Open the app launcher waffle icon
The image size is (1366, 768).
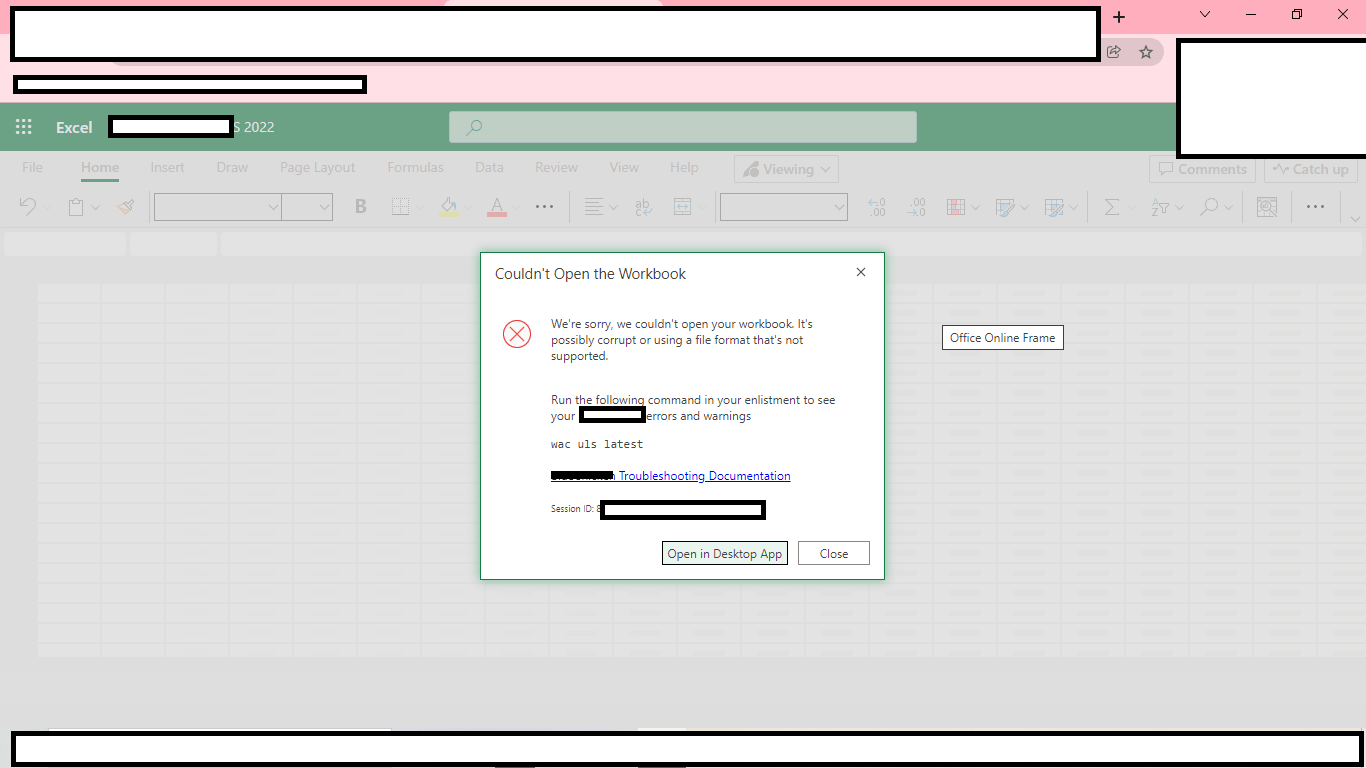pos(24,127)
